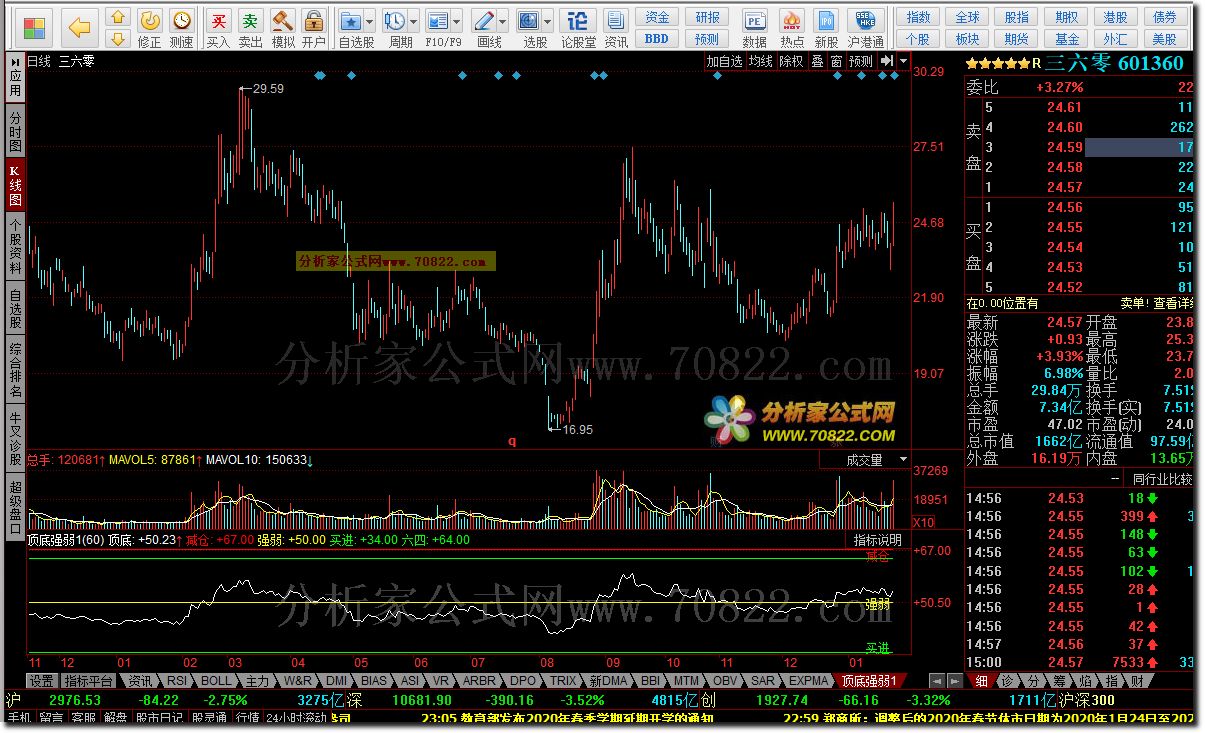Click the 细 detail tab
This screenshot has height=733, width=1205.
[x=980, y=680]
